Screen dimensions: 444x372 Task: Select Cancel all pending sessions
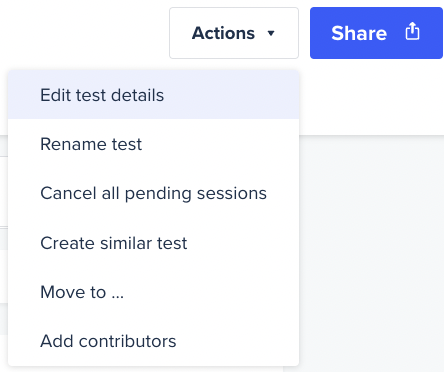(x=153, y=193)
